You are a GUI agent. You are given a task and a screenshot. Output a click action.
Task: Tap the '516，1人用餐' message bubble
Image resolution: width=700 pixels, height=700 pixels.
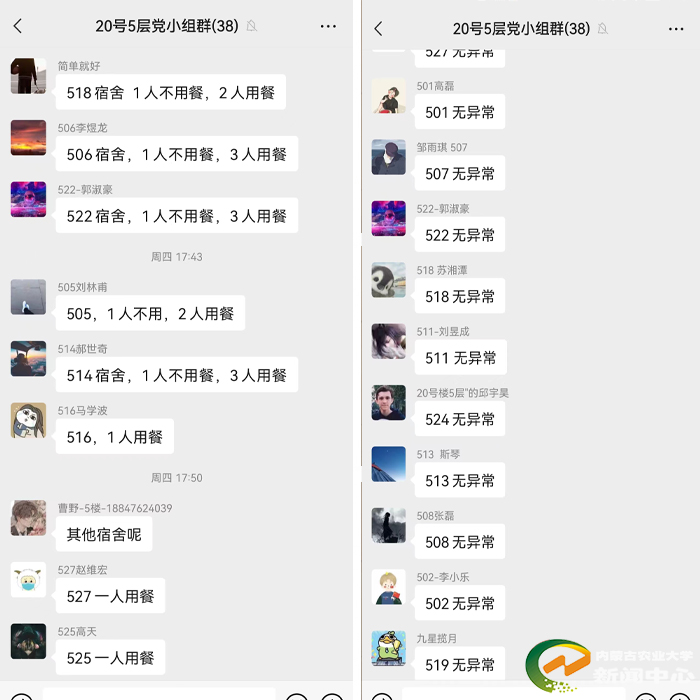coord(115,437)
